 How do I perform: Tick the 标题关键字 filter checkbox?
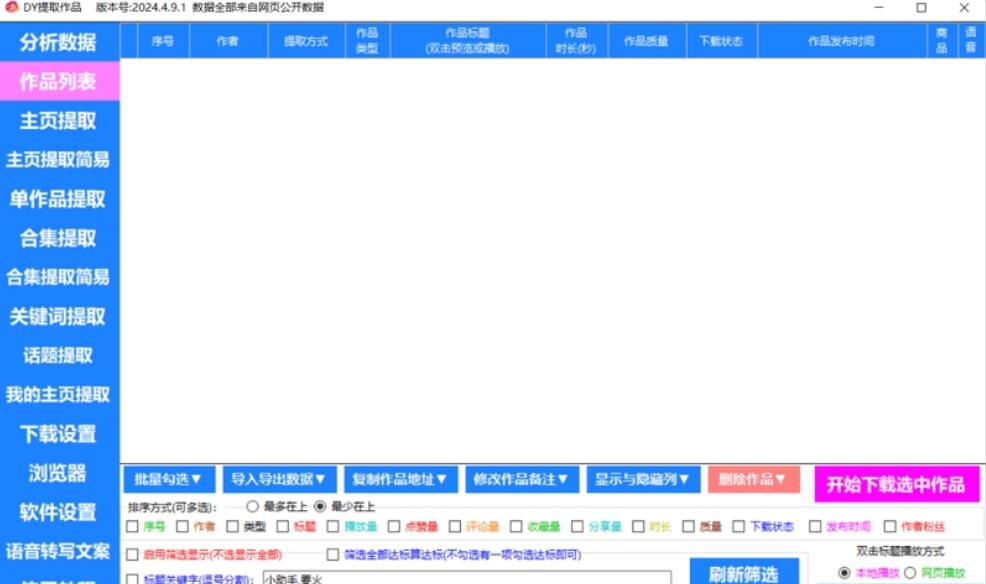click(133, 579)
